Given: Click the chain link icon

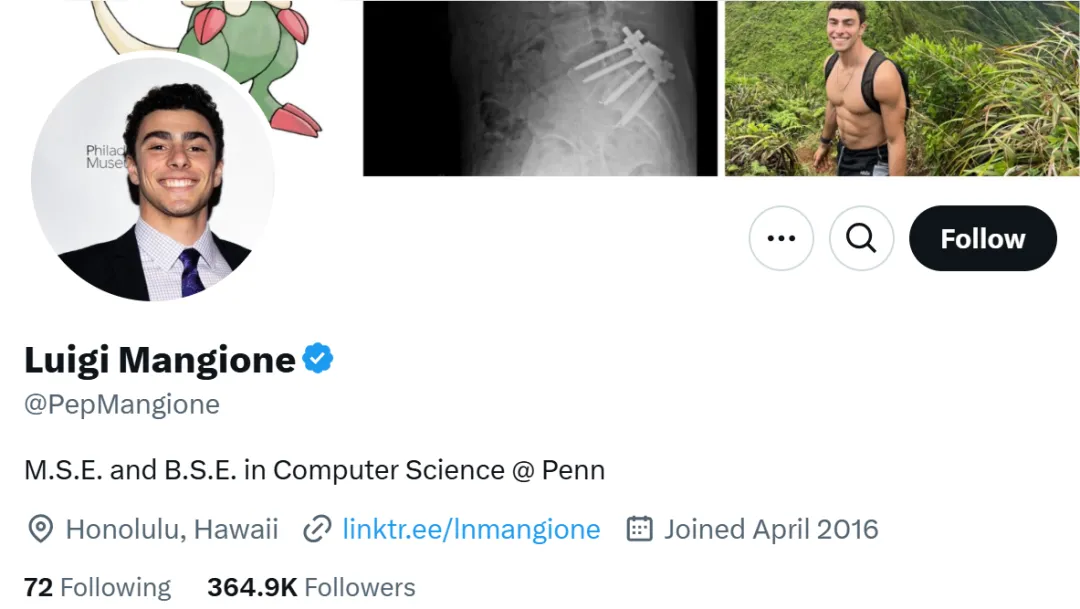Looking at the screenshot, I should 317,529.
